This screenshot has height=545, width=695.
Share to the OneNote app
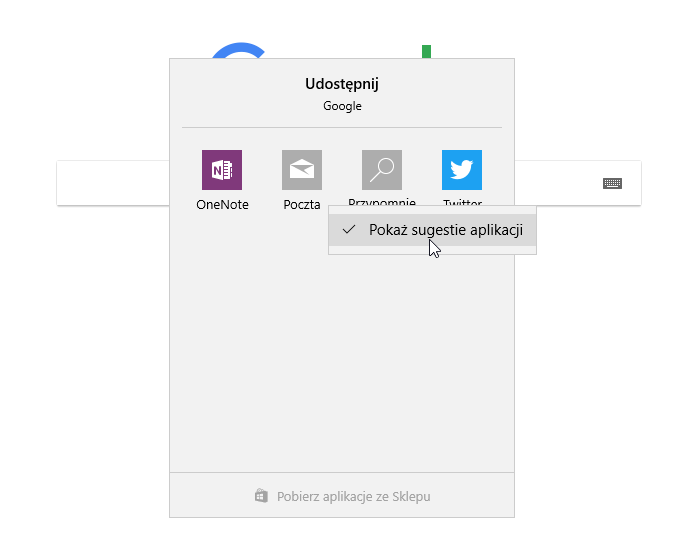222,170
